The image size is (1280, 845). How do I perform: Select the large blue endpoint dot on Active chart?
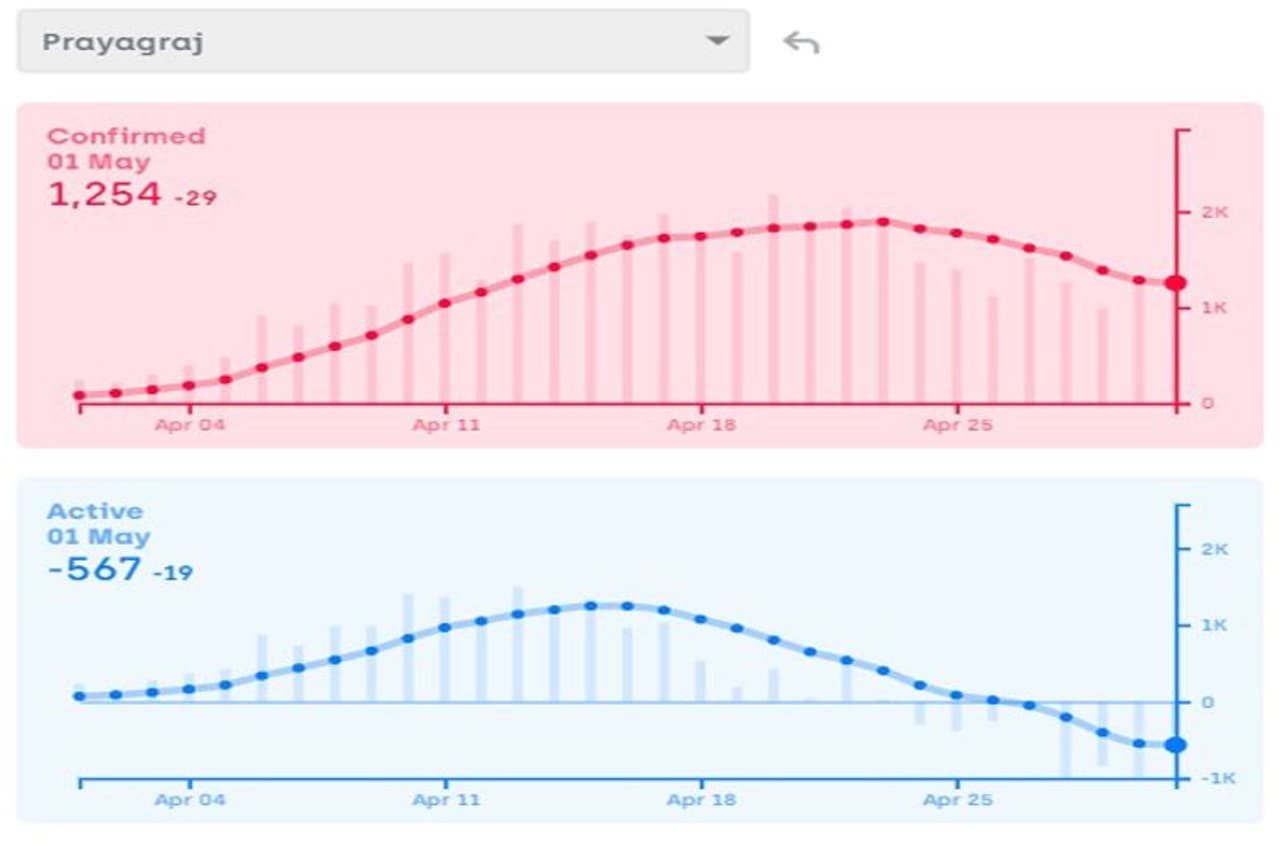pos(1176,744)
